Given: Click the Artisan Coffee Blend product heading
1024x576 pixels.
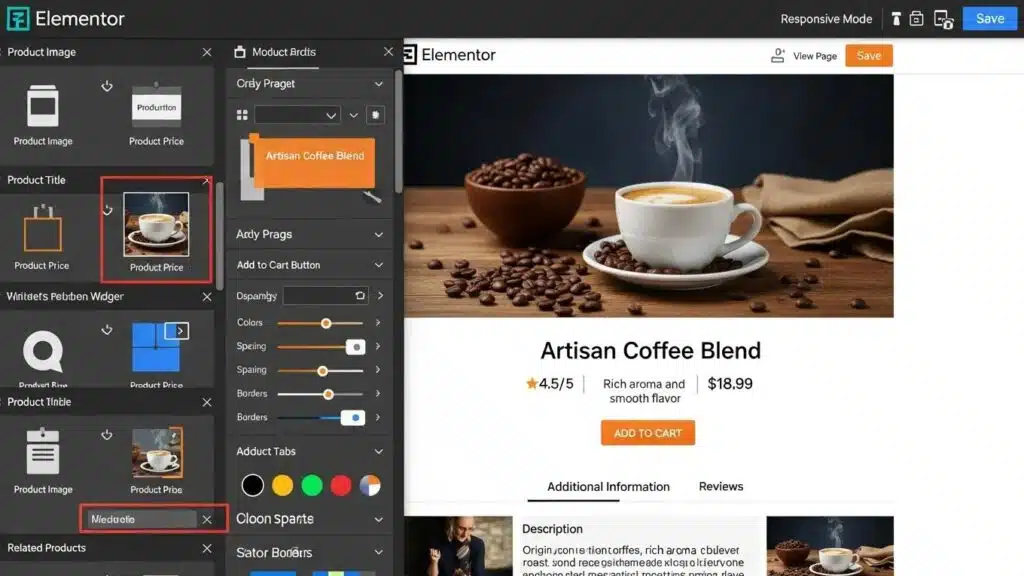Looking at the screenshot, I should [650, 351].
